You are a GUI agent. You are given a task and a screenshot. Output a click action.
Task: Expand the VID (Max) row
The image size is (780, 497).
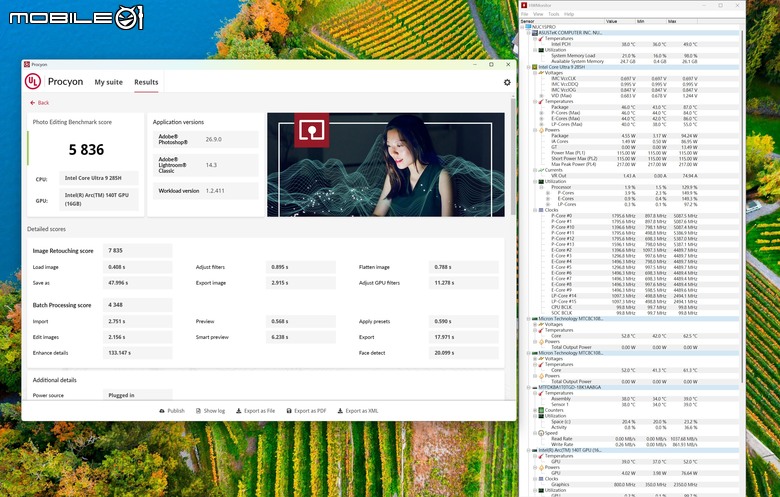pyautogui.click(x=541, y=96)
